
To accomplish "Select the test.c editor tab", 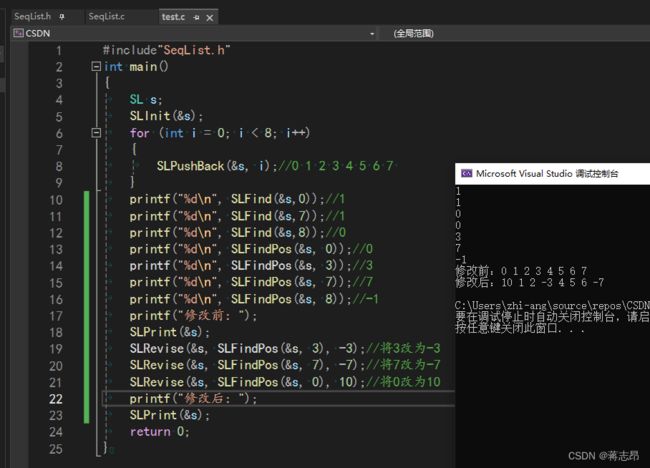I will click(x=173, y=17).
